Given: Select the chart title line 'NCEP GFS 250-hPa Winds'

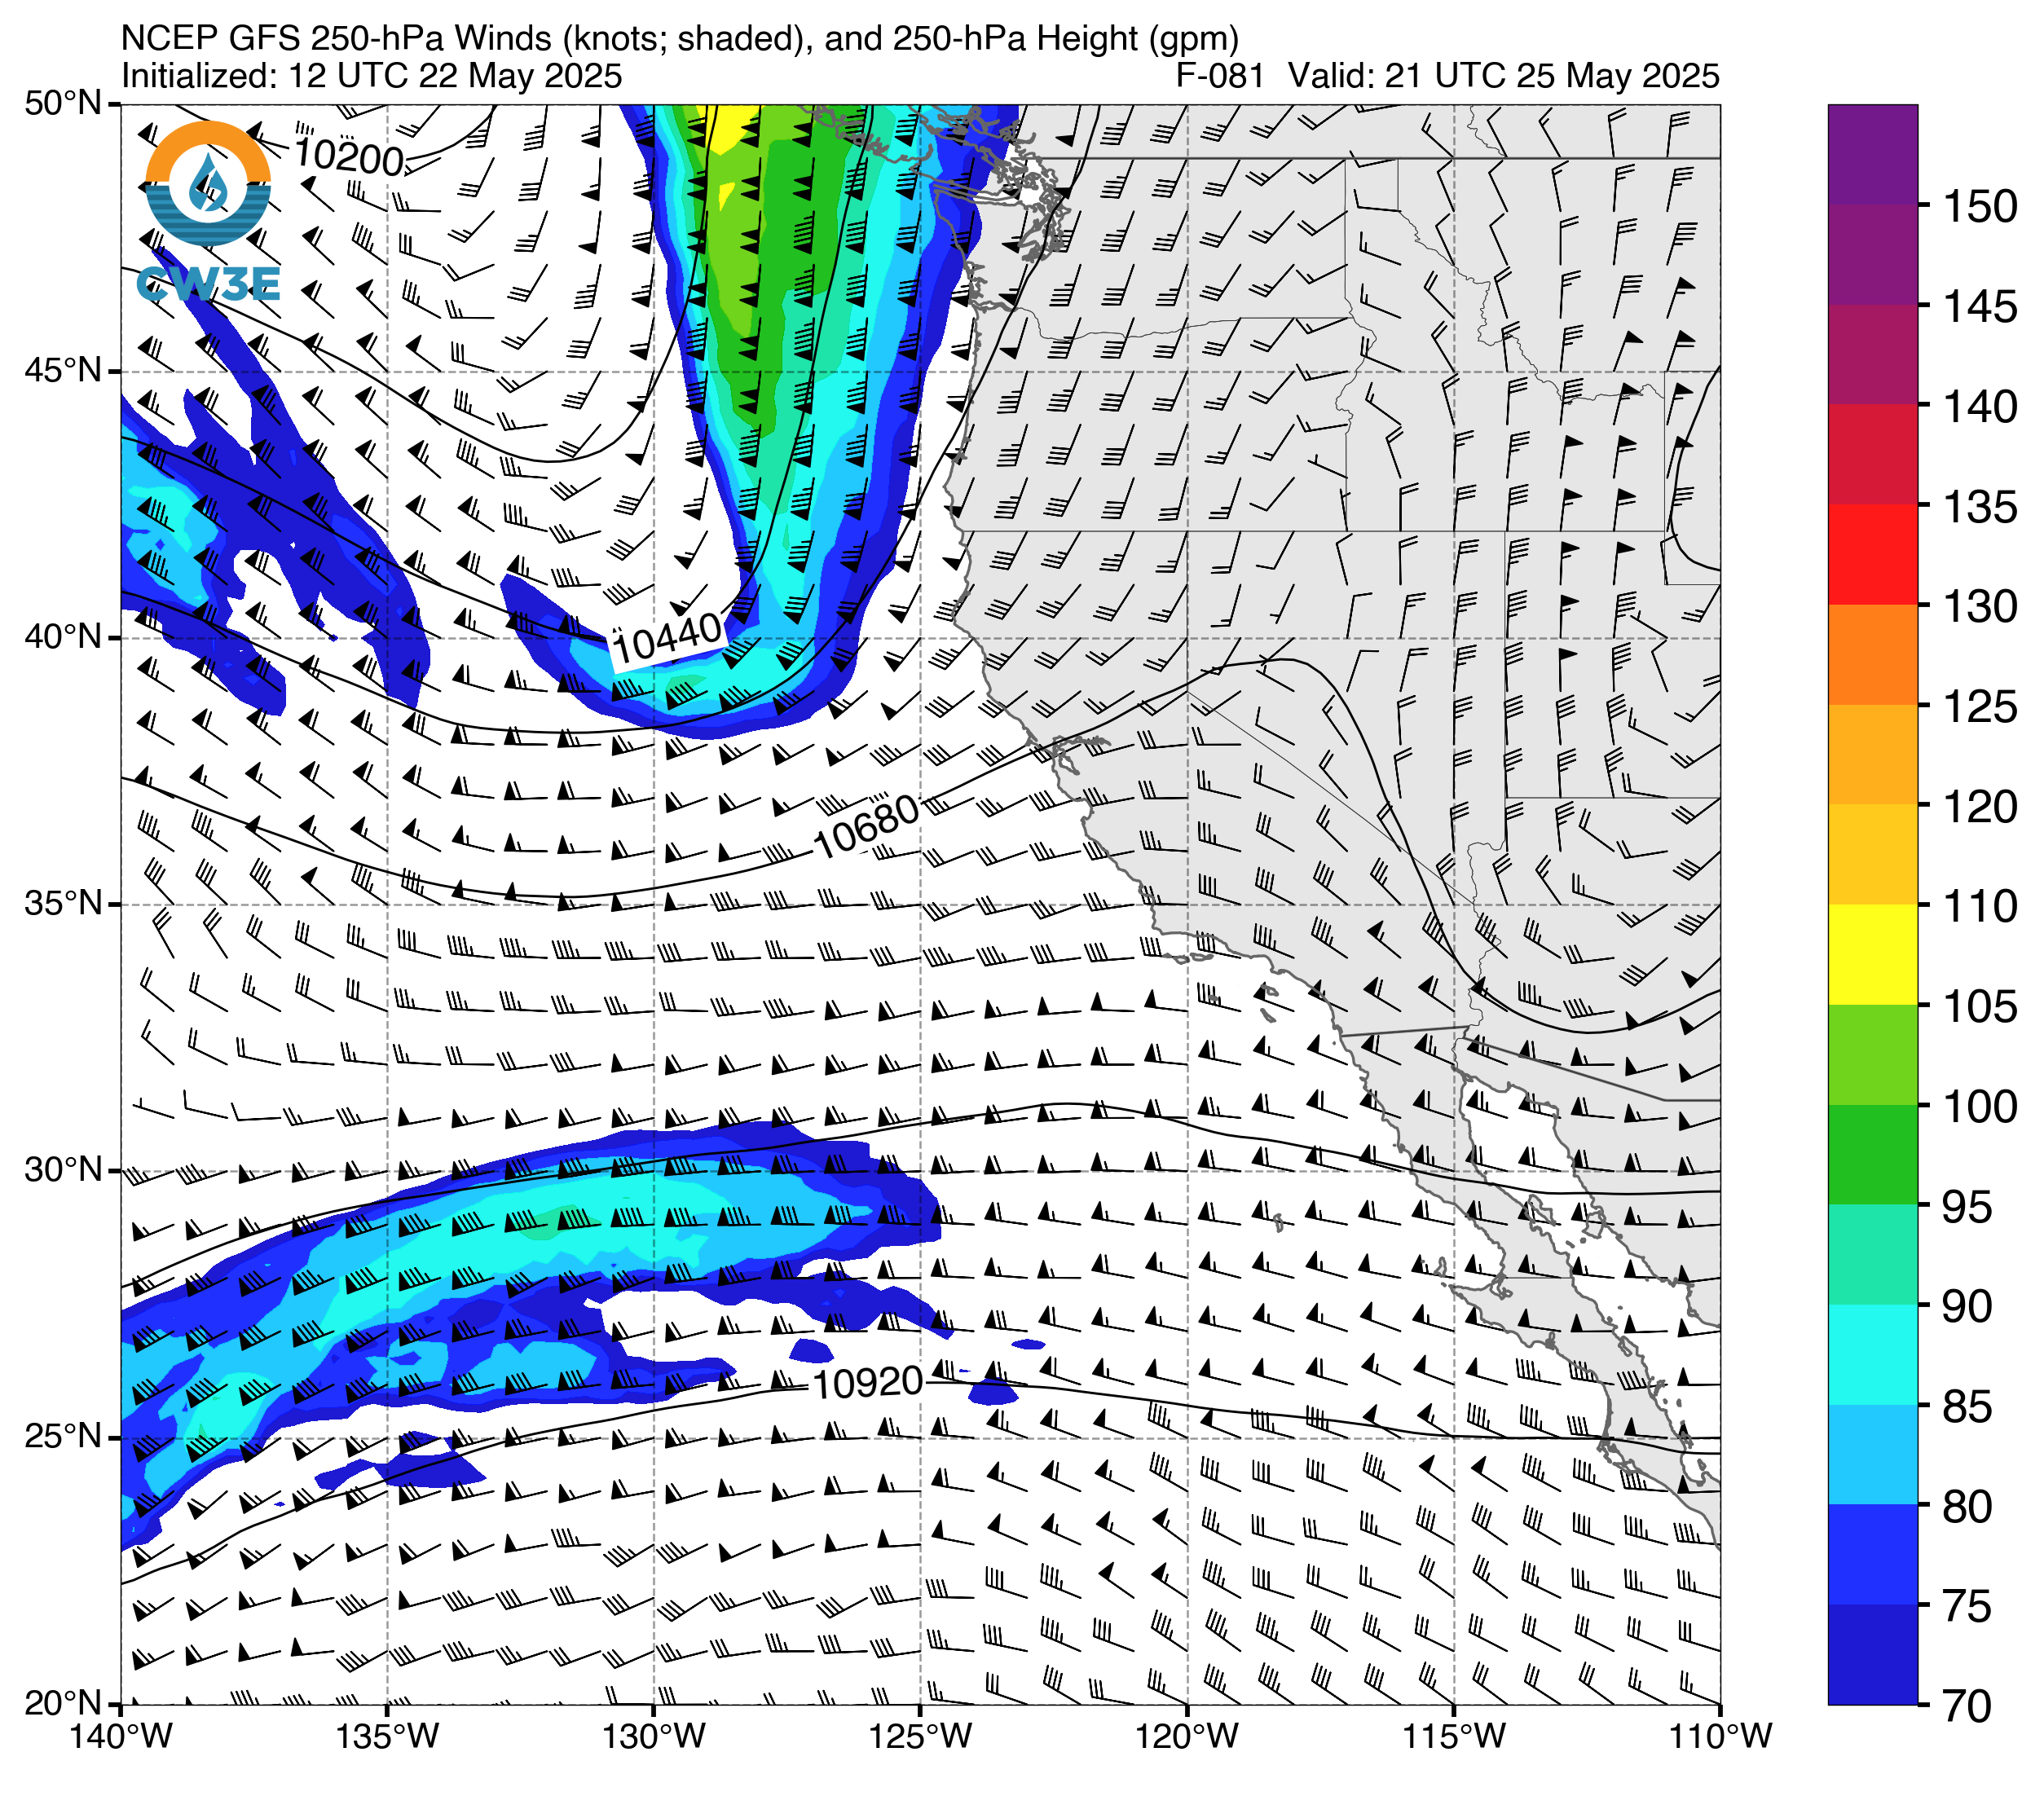Looking at the screenshot, I should pyautogui.click(x=680, y=38).
